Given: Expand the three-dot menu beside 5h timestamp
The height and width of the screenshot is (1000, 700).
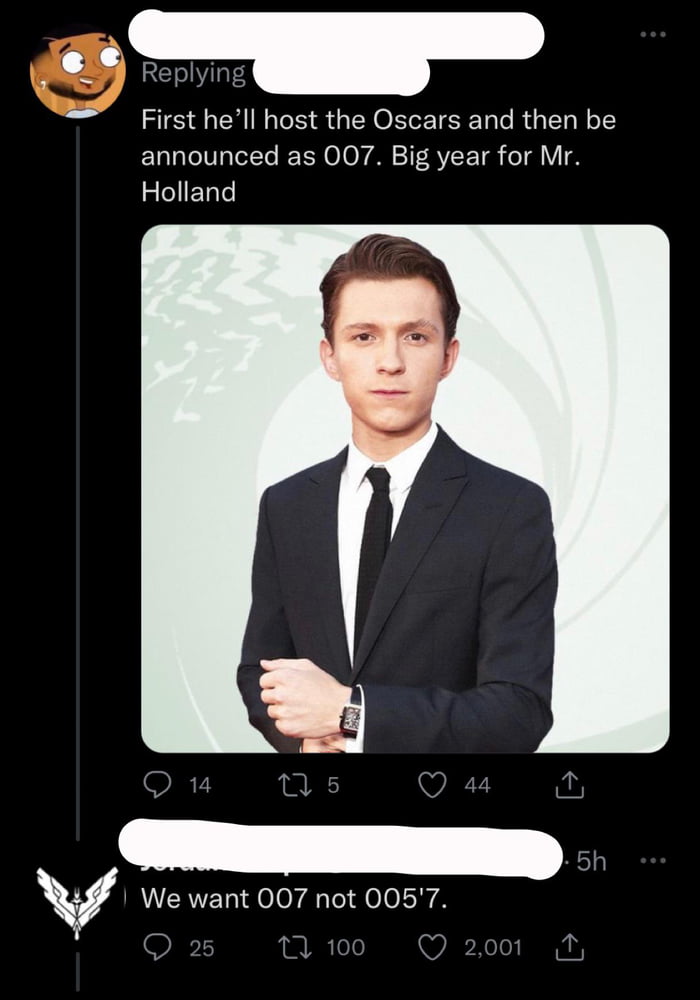Looking at the screenshot, I should (x=652, y=858).
